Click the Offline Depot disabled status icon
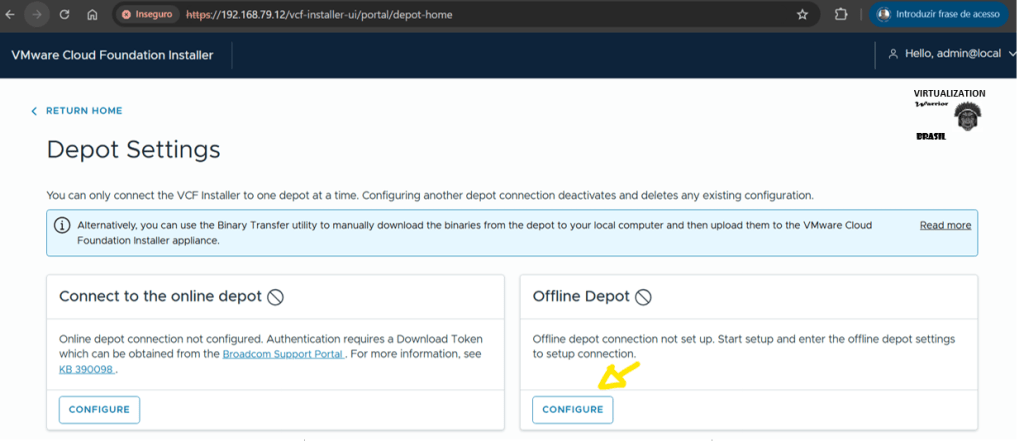The height and width of the screenshot is (441, 1024). click(644, 297)
